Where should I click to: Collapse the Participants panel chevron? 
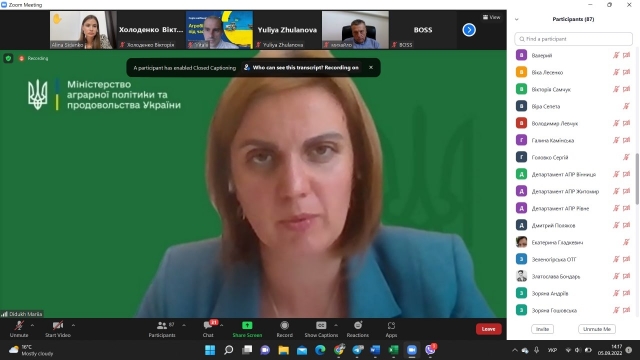[x=516, y=19]
